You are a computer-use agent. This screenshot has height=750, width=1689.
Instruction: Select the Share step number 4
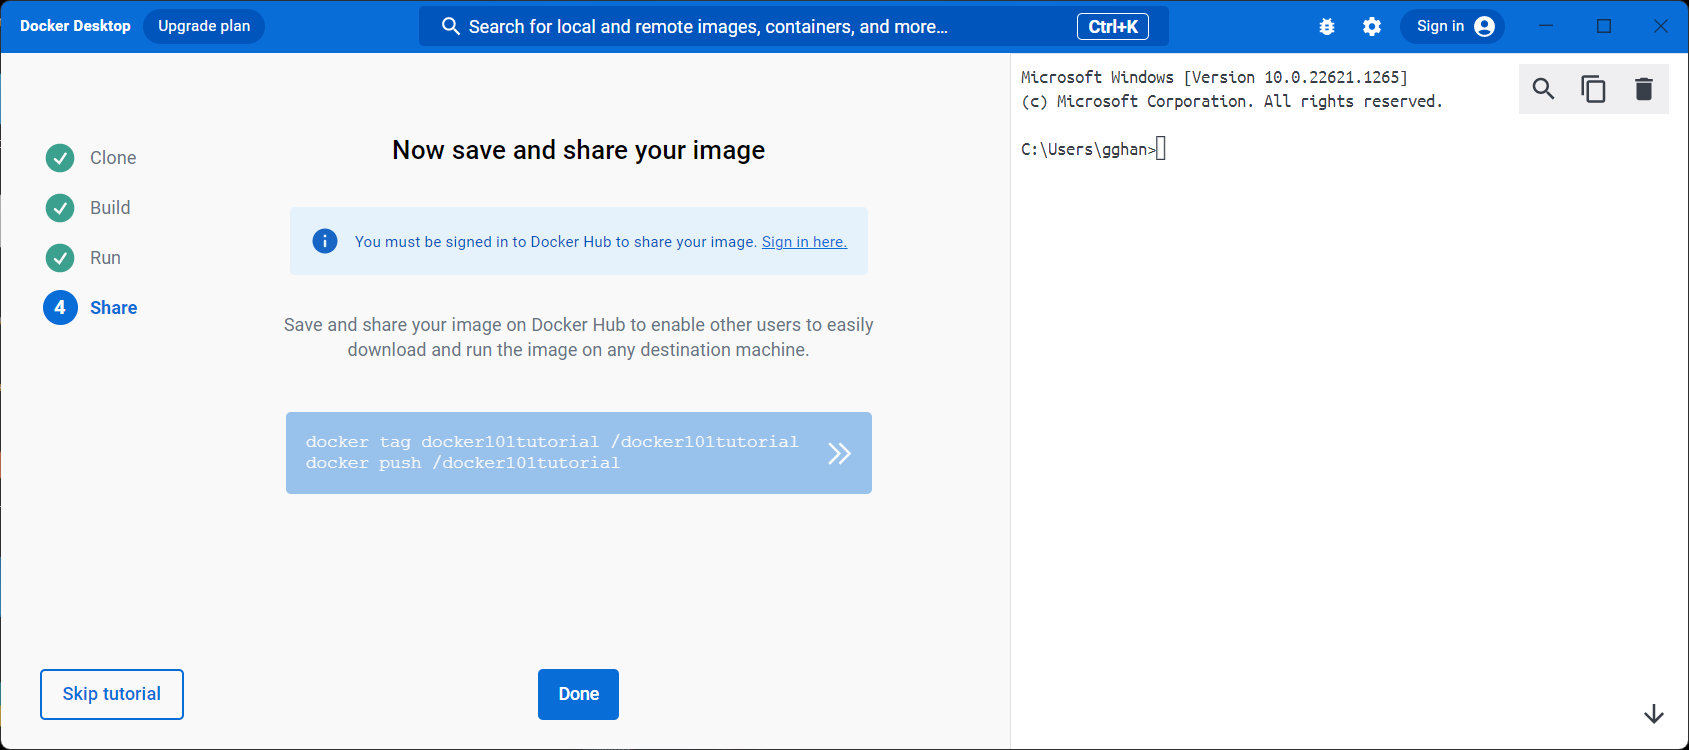[60, 308]
